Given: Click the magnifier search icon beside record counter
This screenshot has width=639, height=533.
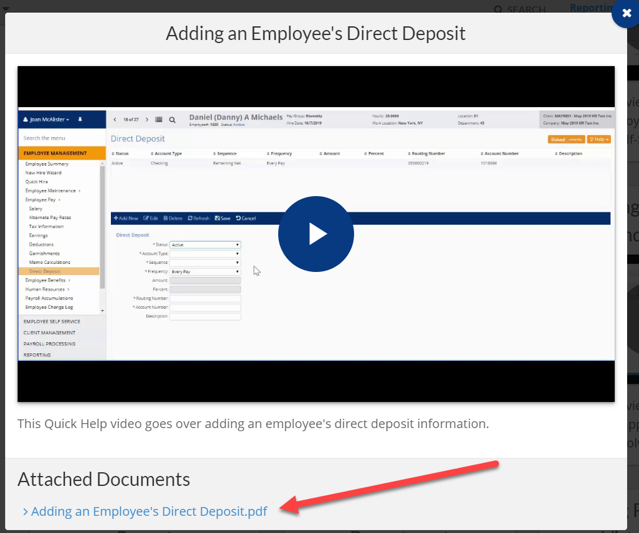Looking at the screenshot, I should point(172,119).
